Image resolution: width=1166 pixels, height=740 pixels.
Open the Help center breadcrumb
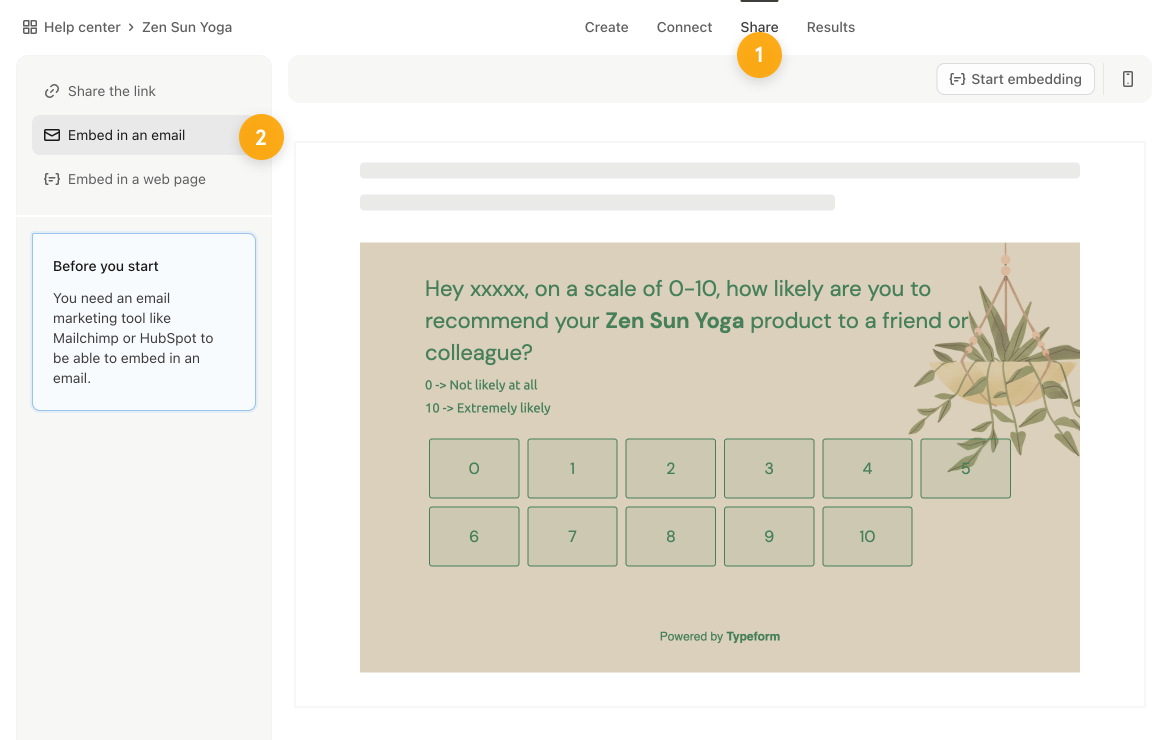point(82,28)
